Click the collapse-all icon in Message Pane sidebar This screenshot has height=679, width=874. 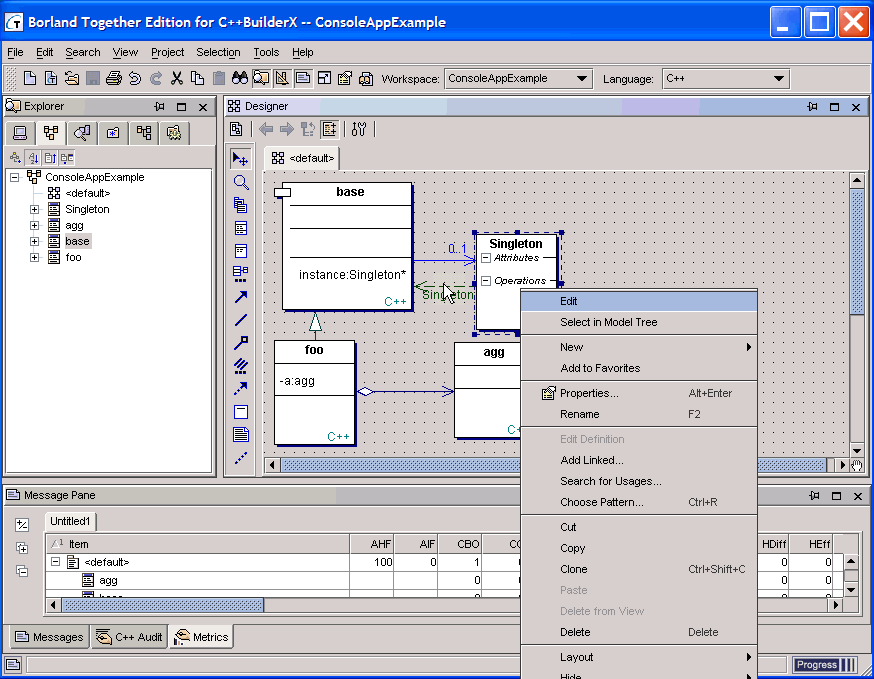click(x=22, y=571)
